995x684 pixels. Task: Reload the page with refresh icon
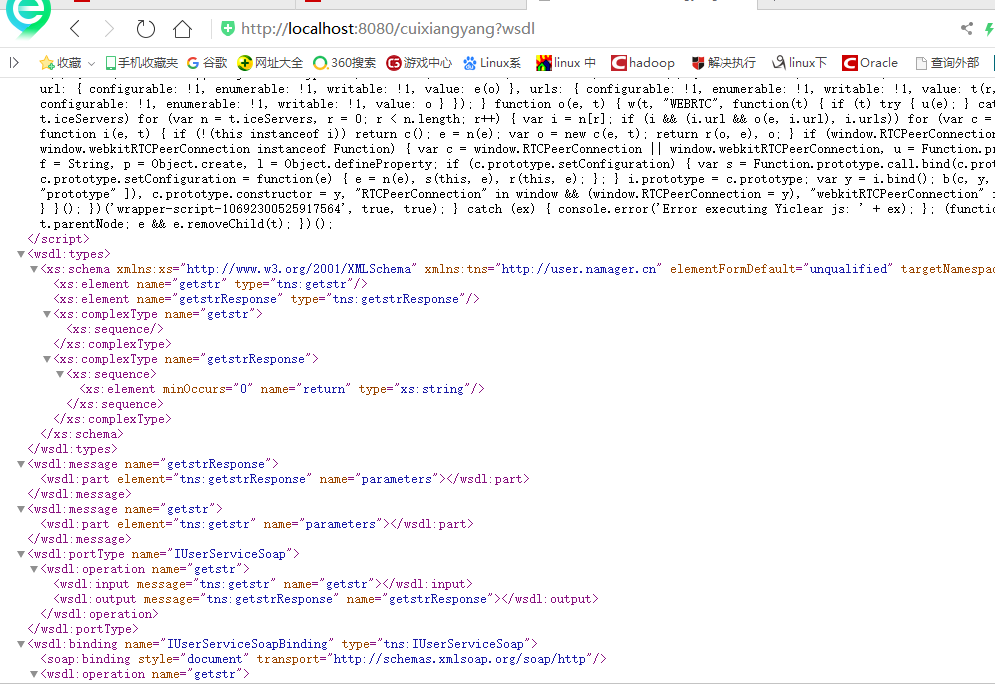tap(145, 29)
